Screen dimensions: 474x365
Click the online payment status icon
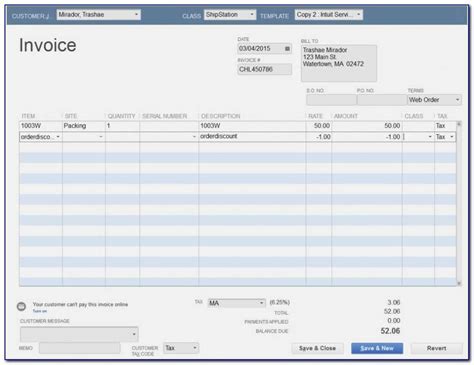[21, 306]
